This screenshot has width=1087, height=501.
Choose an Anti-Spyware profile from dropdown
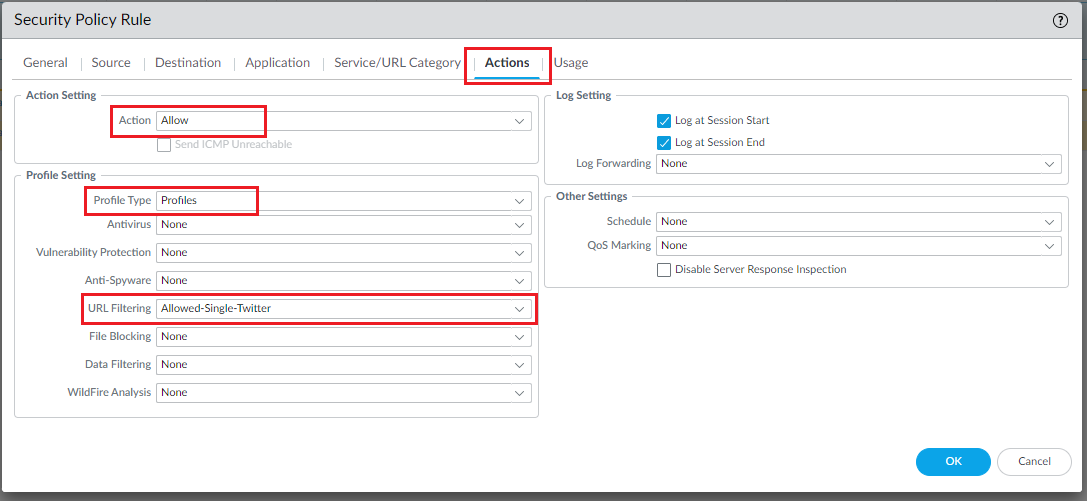(x=343, y=280)
